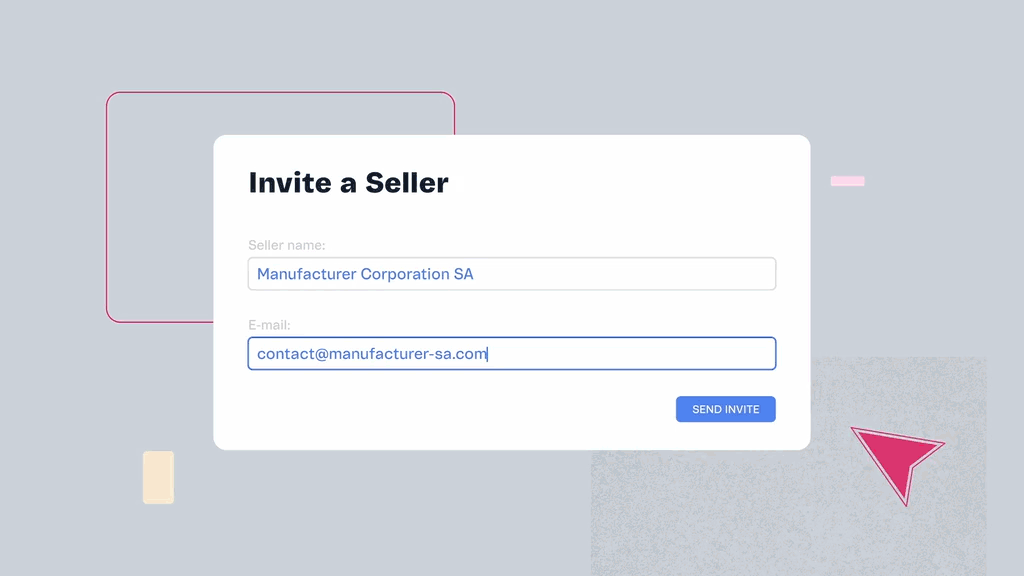Image resolution: width=1024 pixels, height=576 pixels.
Task: Click "SA" at end of seller name
Action: [463, 274]
